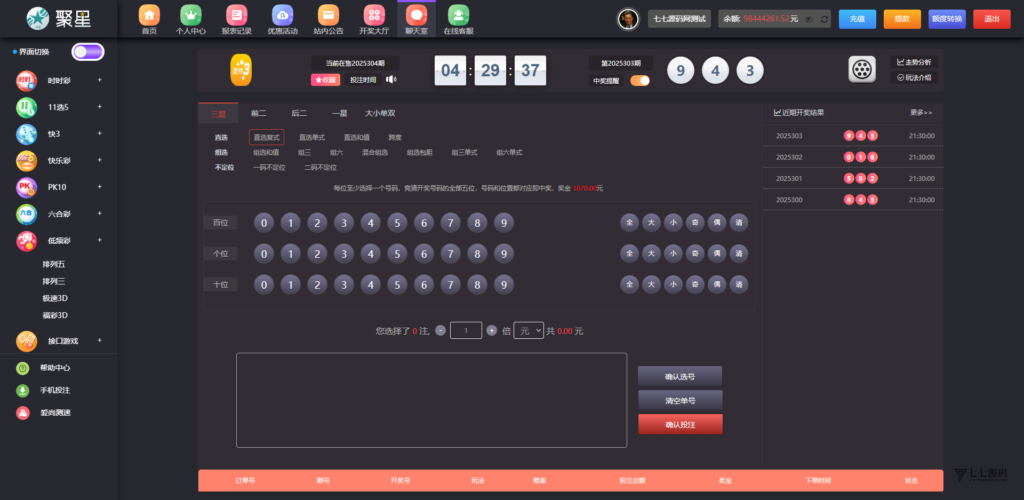The image size is (1024, 500).
Task: Open 站内公告 mail icon
Action: (x=327, y=16)
